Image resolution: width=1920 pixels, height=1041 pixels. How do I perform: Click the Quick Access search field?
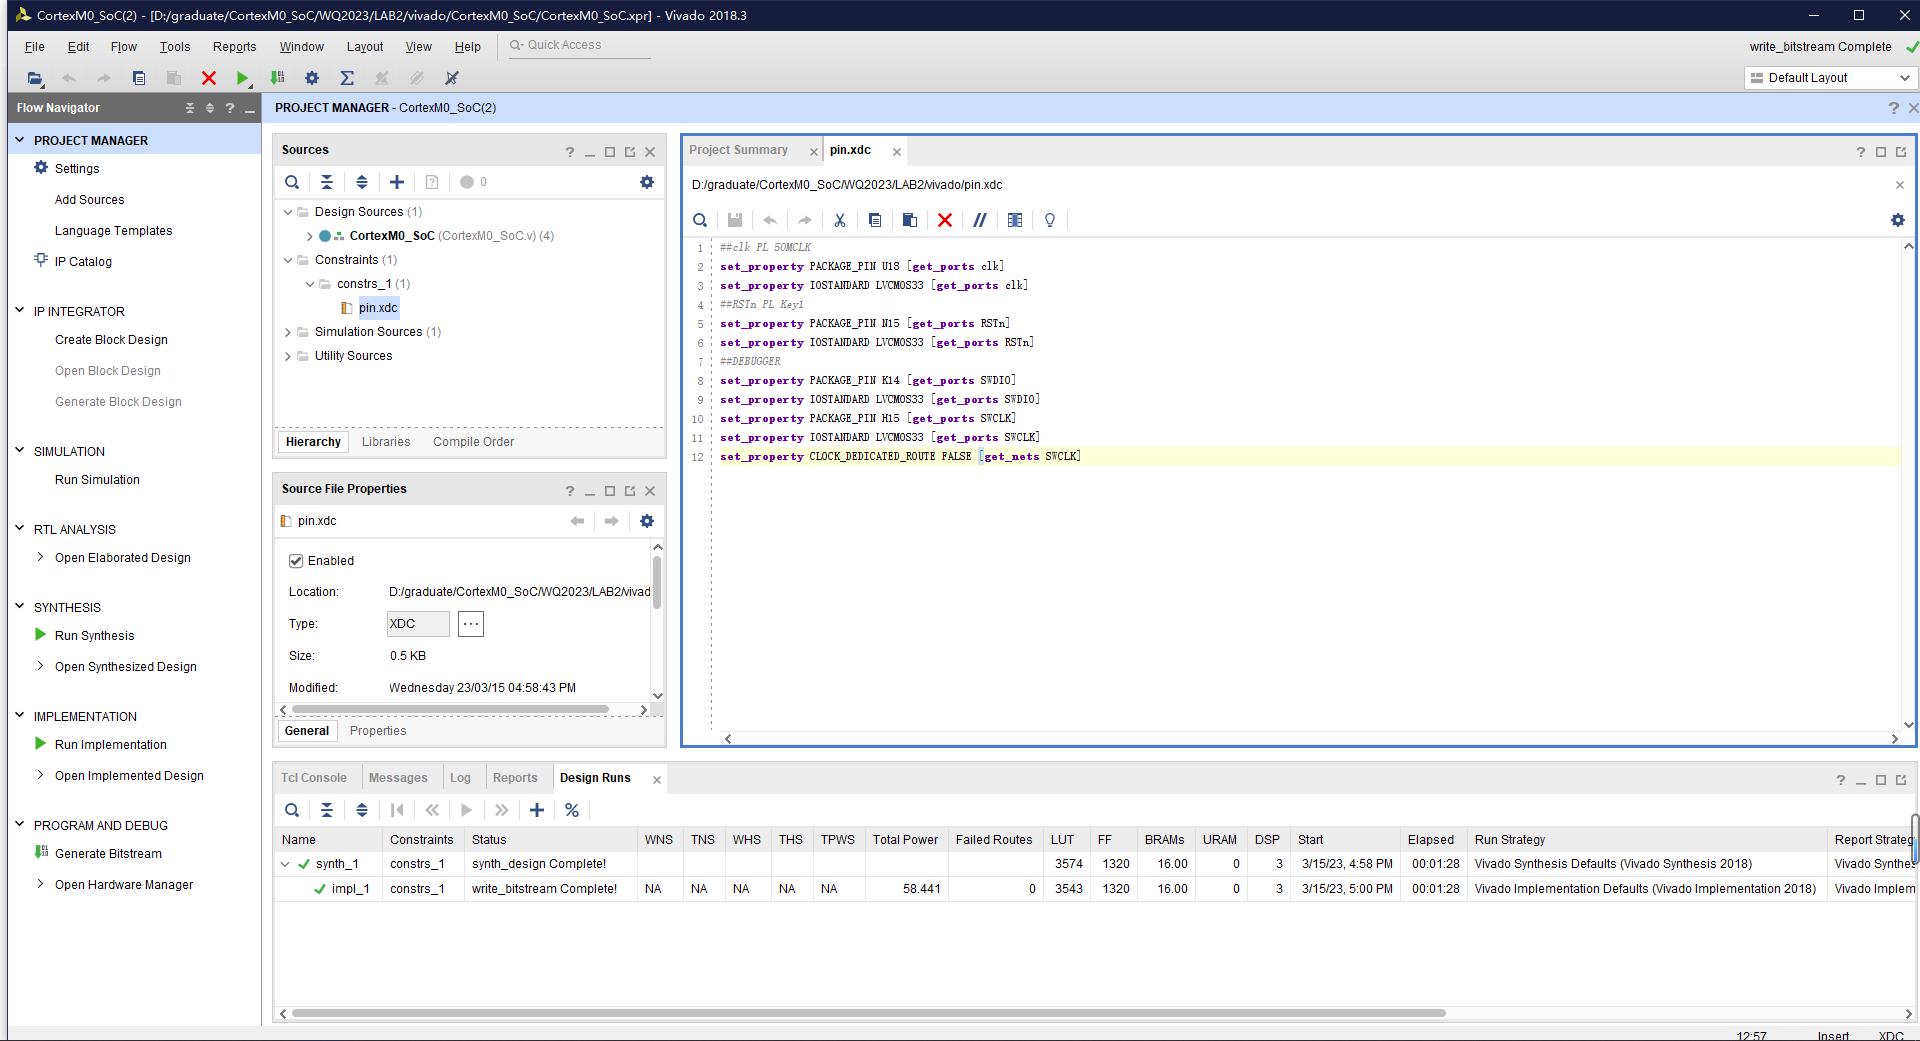tap(580, 46)
